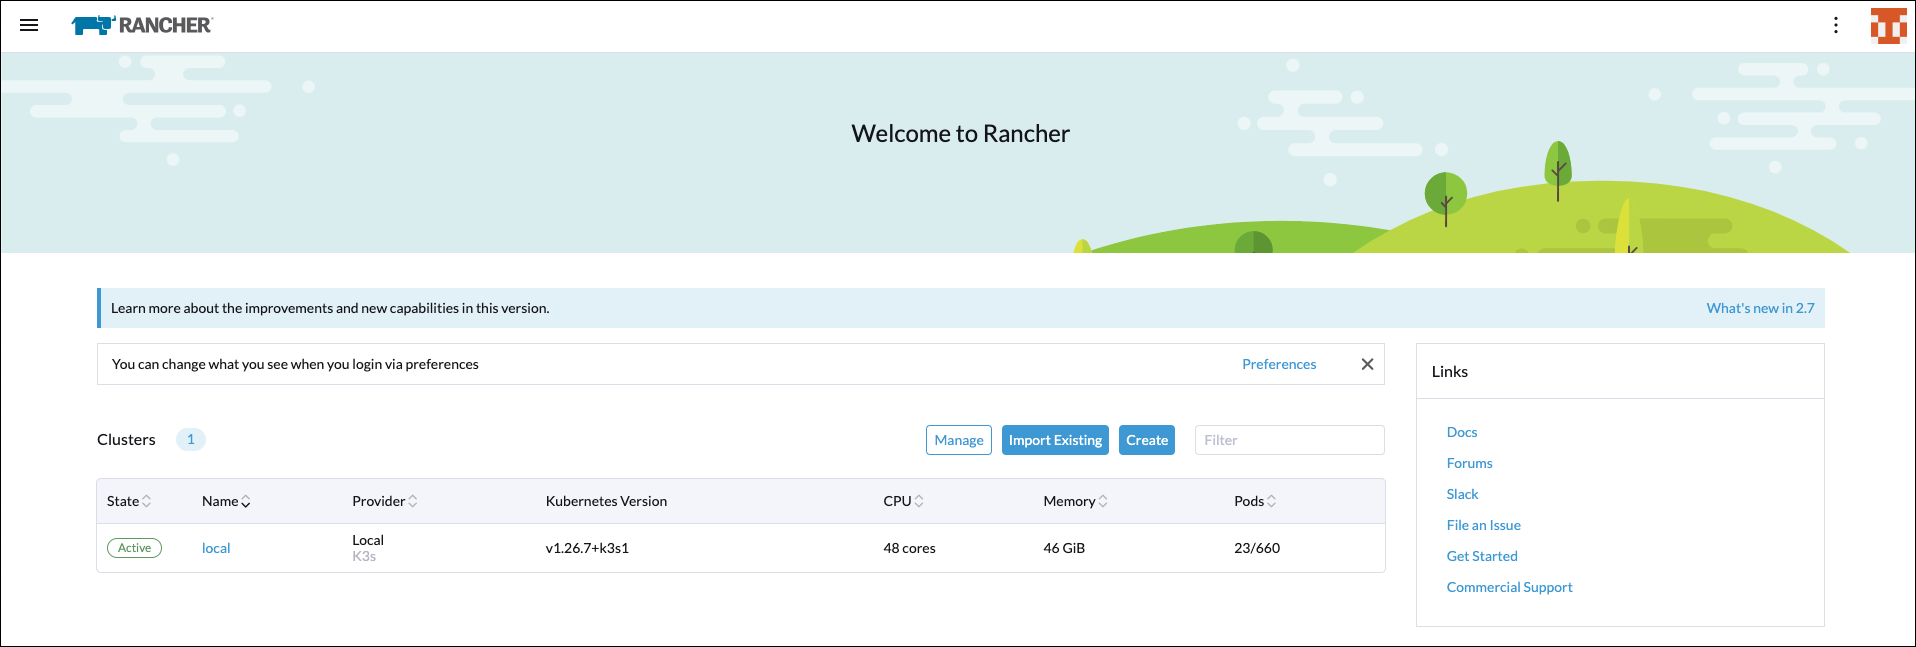Sort clusters by Name column
Screen dimensions: 1916x647
click(x=226, y=501)
